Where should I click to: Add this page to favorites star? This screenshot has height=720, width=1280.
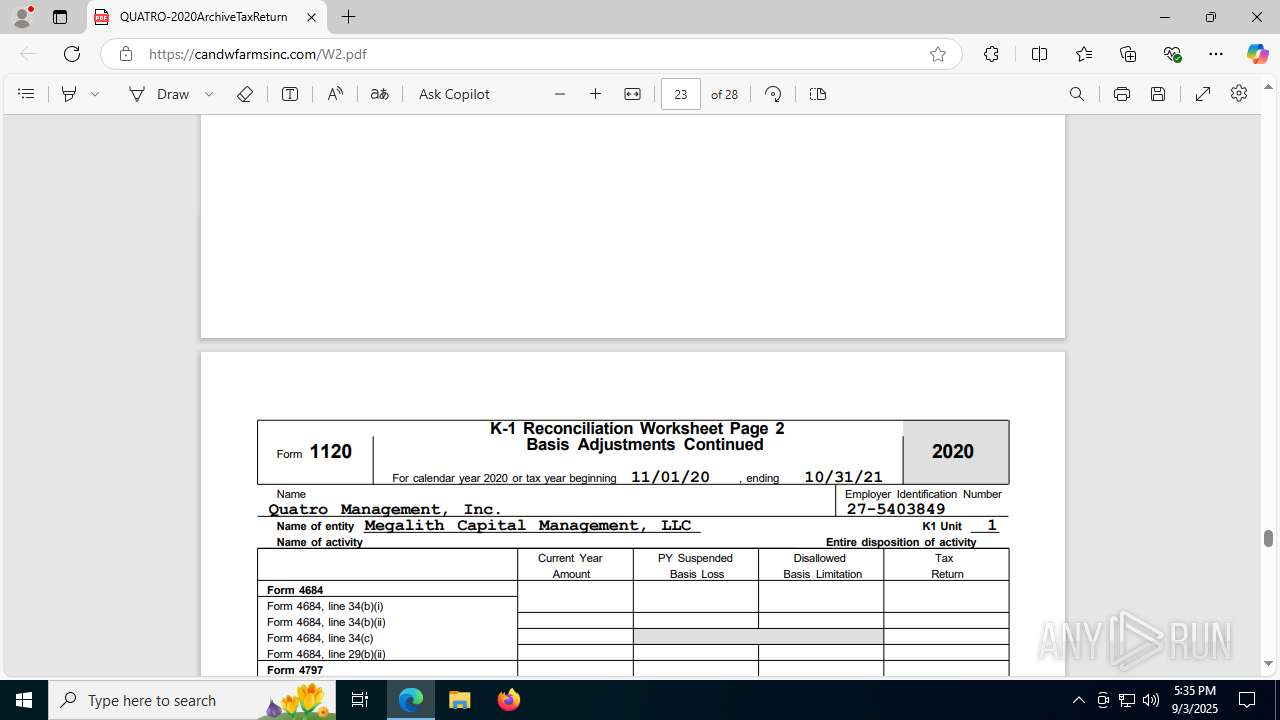point(938,54)
